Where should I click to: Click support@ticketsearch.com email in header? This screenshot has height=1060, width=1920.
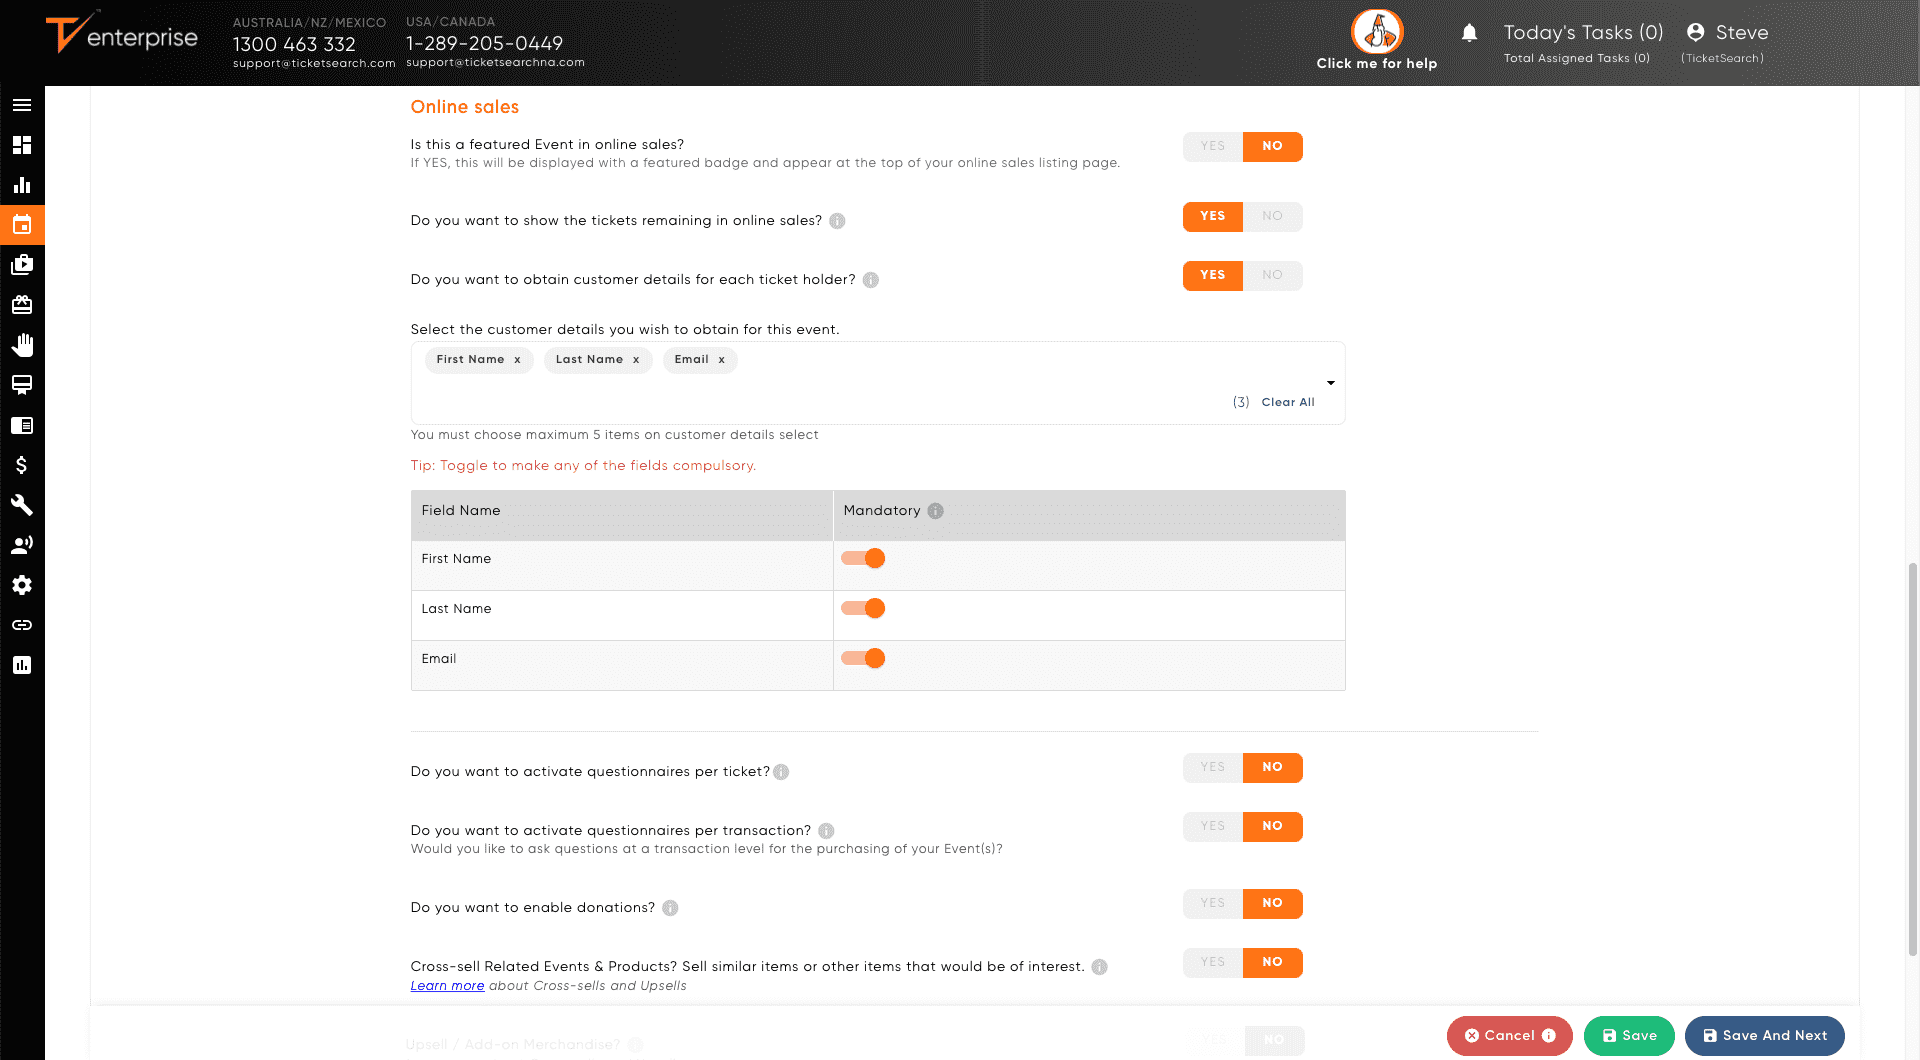tap(314, 64)
